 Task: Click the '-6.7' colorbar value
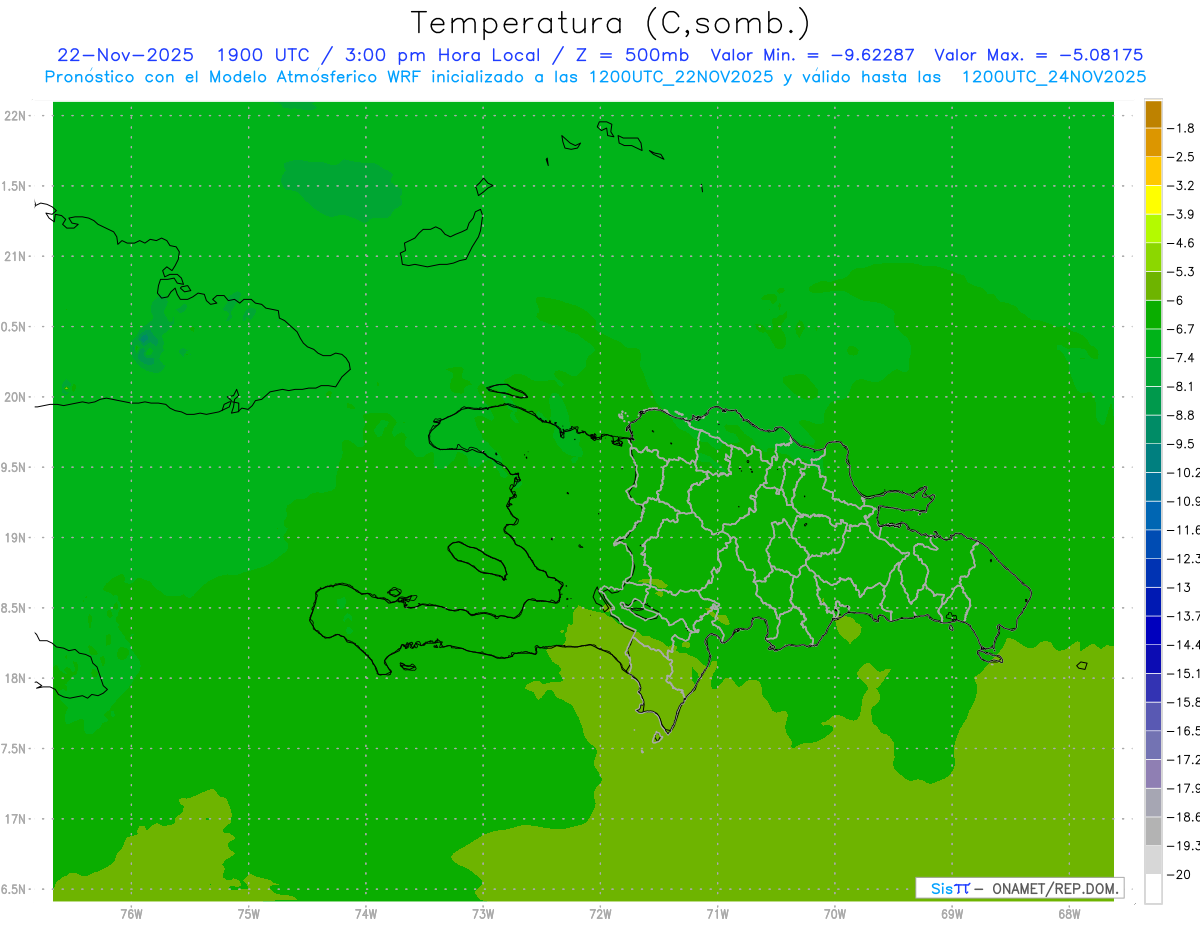[1183, 329]
